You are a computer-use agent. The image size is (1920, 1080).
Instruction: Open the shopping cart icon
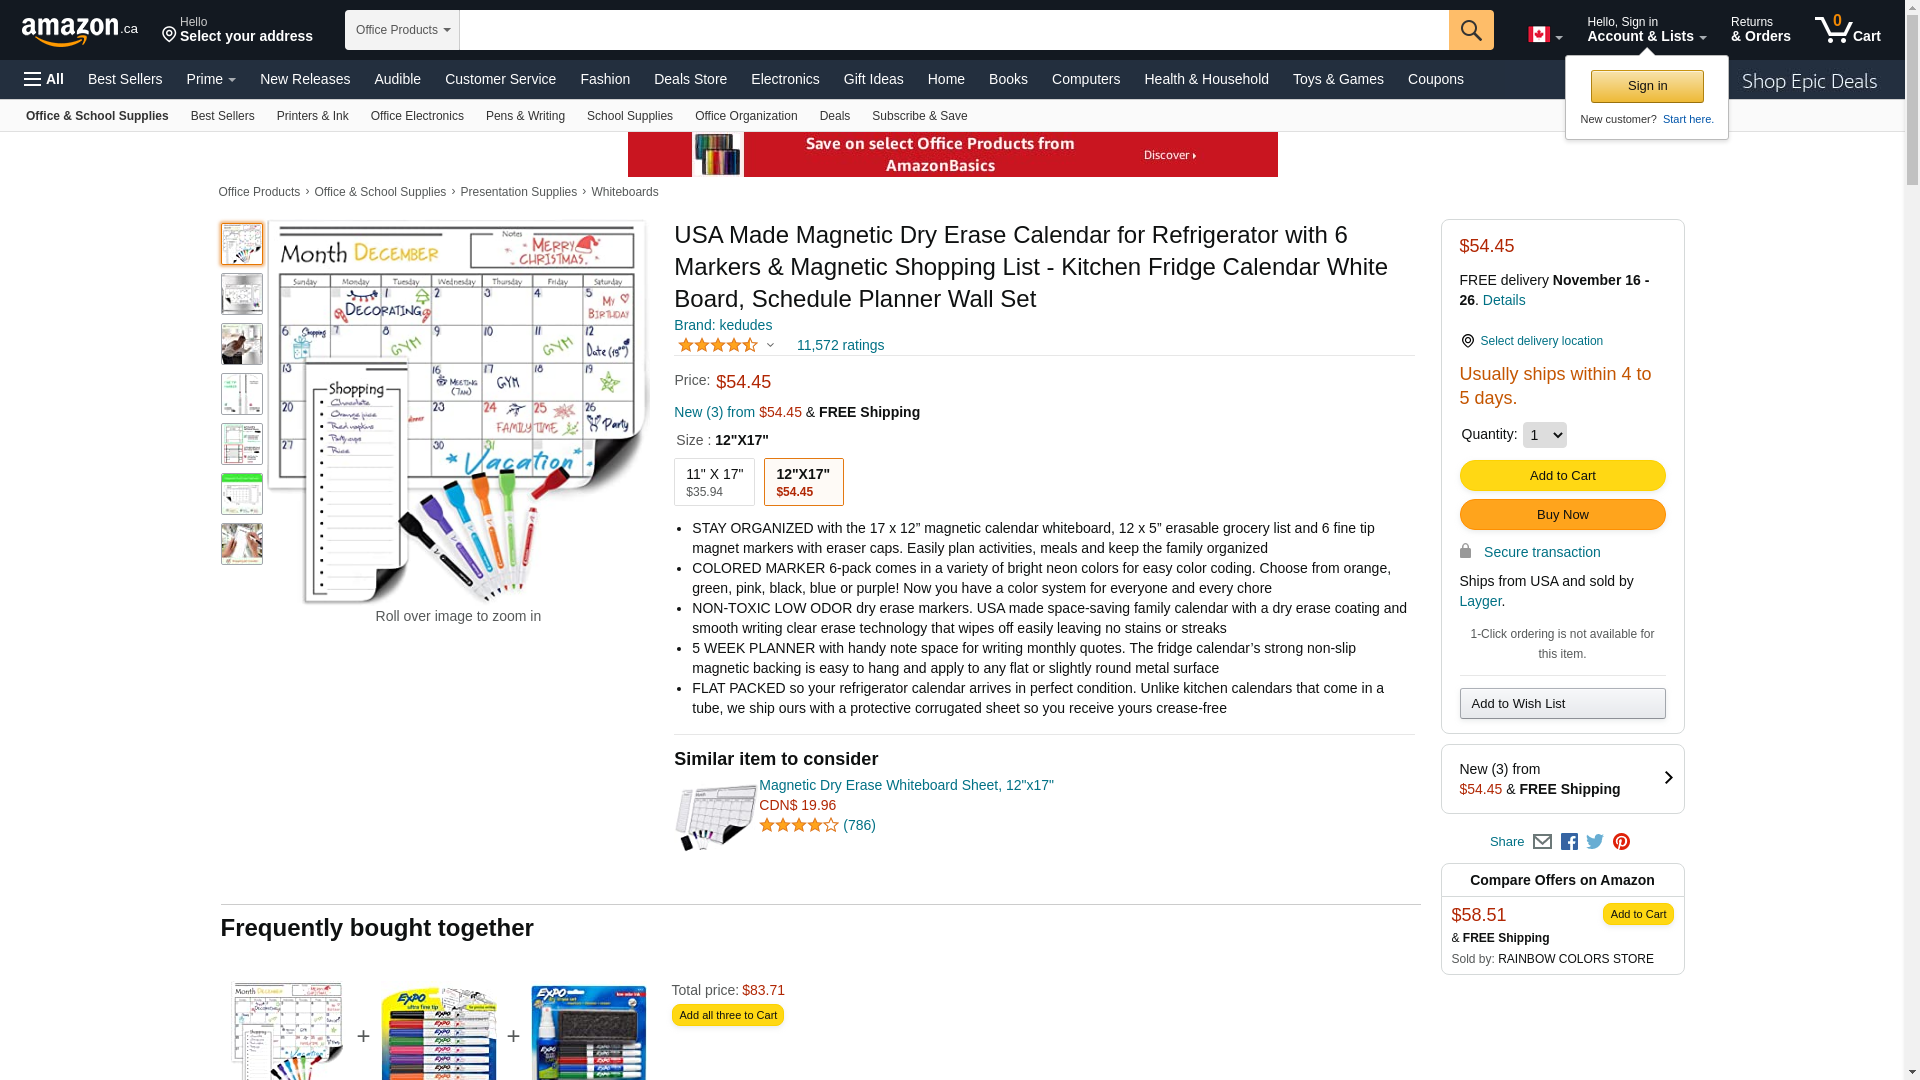tap(1847, 30)
